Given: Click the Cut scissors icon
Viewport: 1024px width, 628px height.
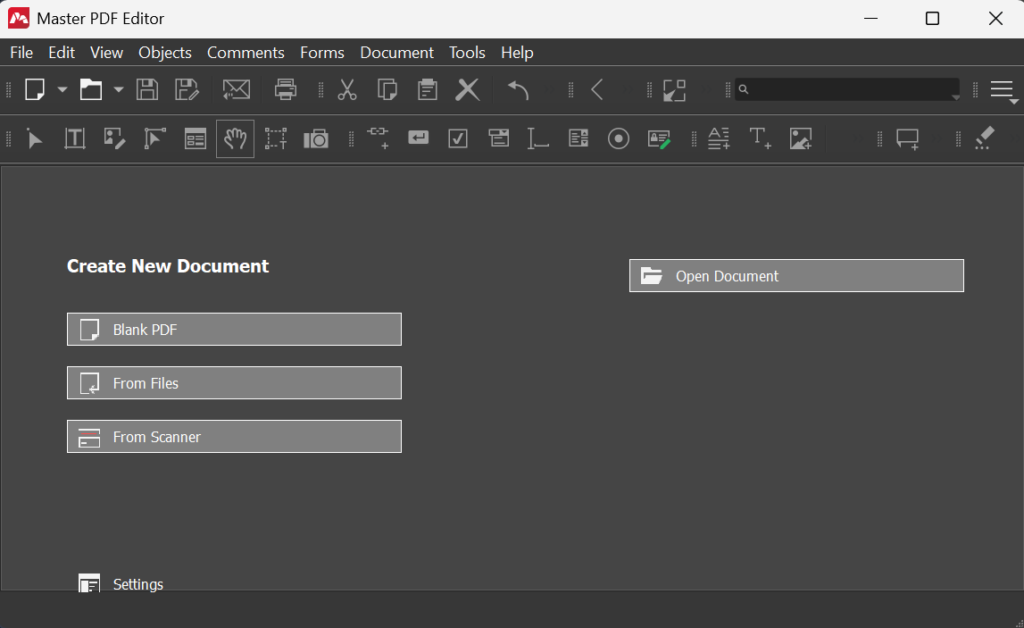Looking at the screenshot, I should click(347, 89).
